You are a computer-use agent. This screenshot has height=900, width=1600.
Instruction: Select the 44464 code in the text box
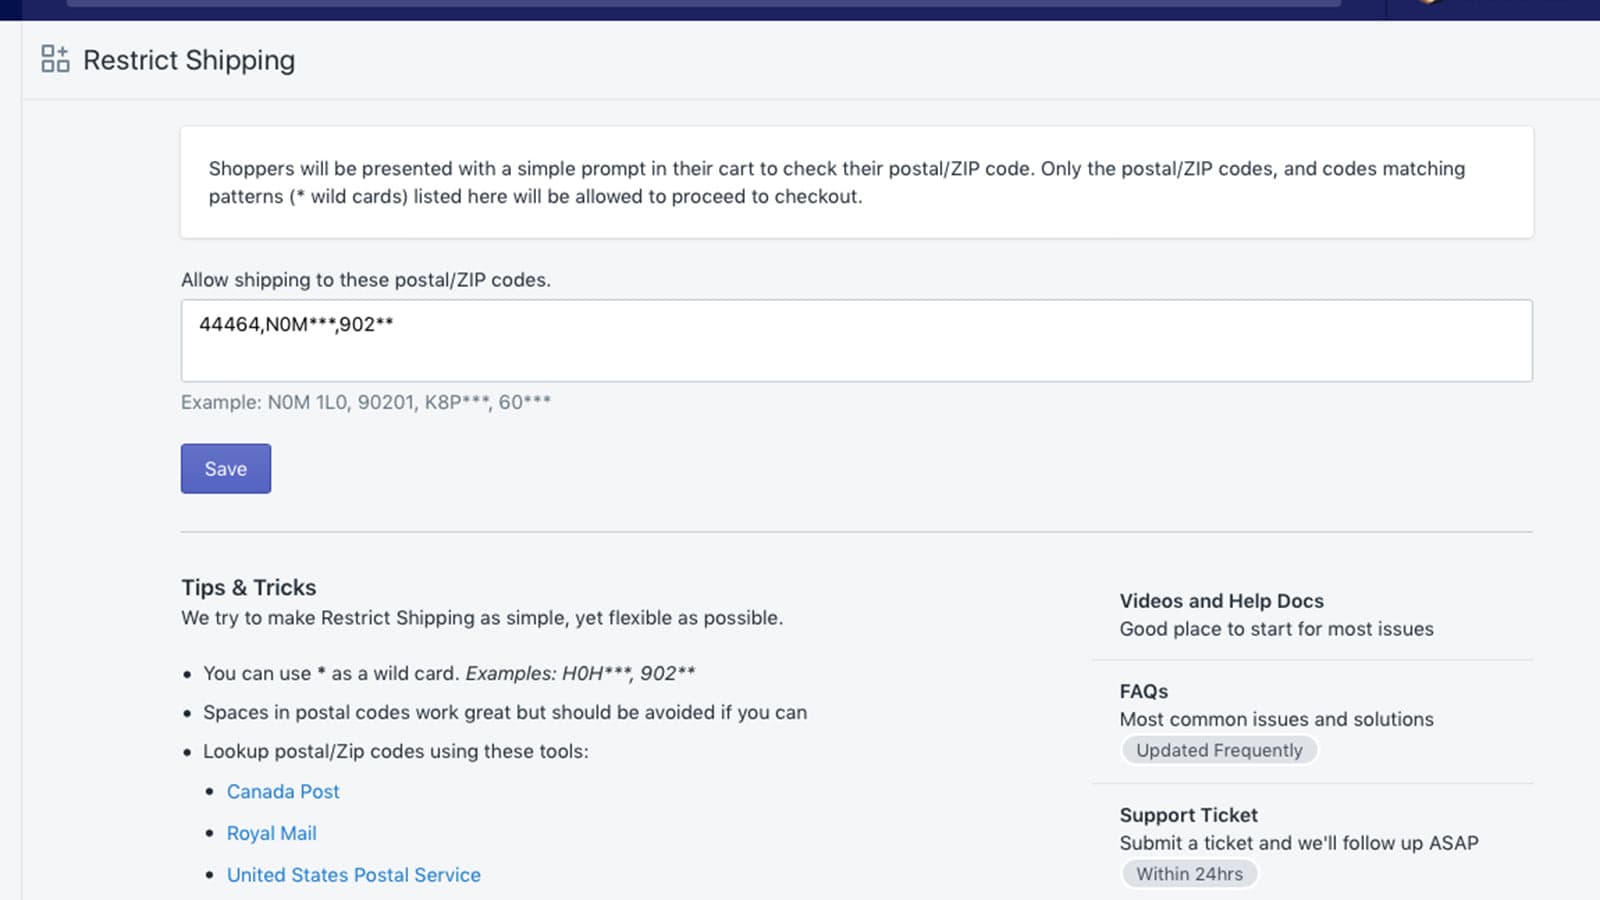tap(228, 324)
